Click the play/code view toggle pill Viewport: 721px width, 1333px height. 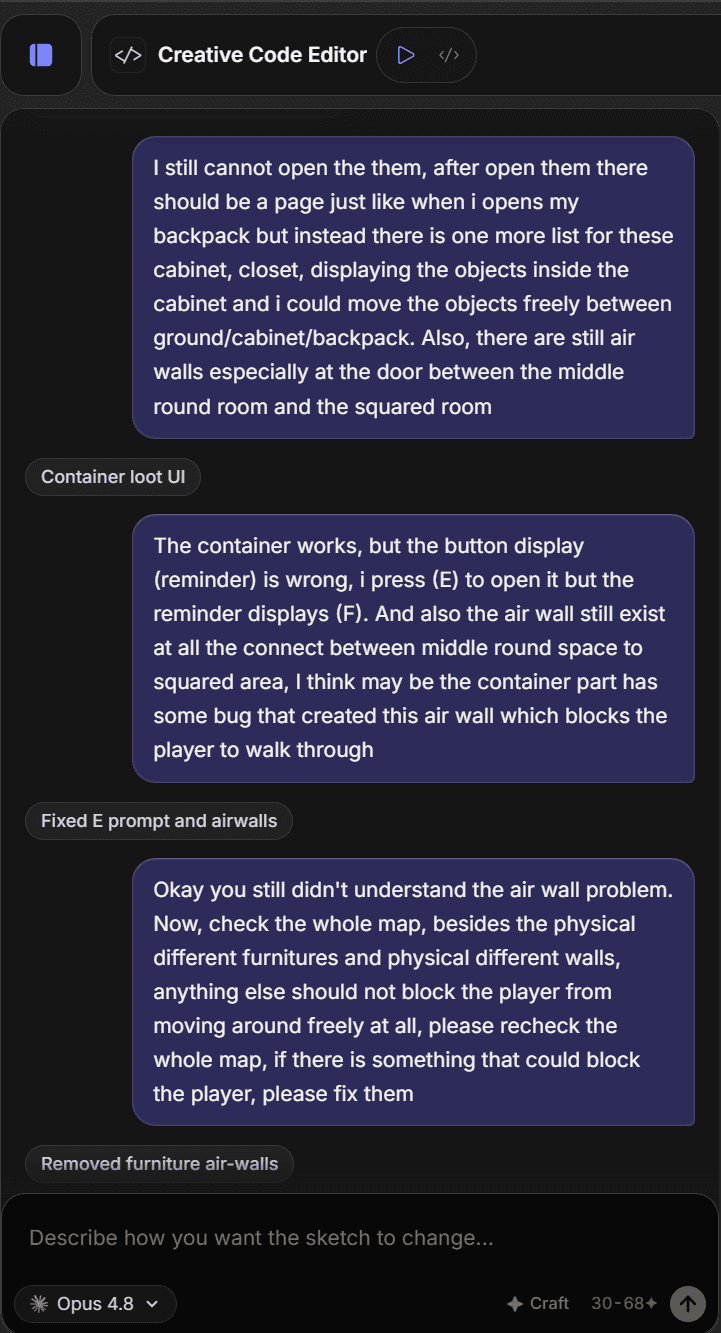[426, 55]
